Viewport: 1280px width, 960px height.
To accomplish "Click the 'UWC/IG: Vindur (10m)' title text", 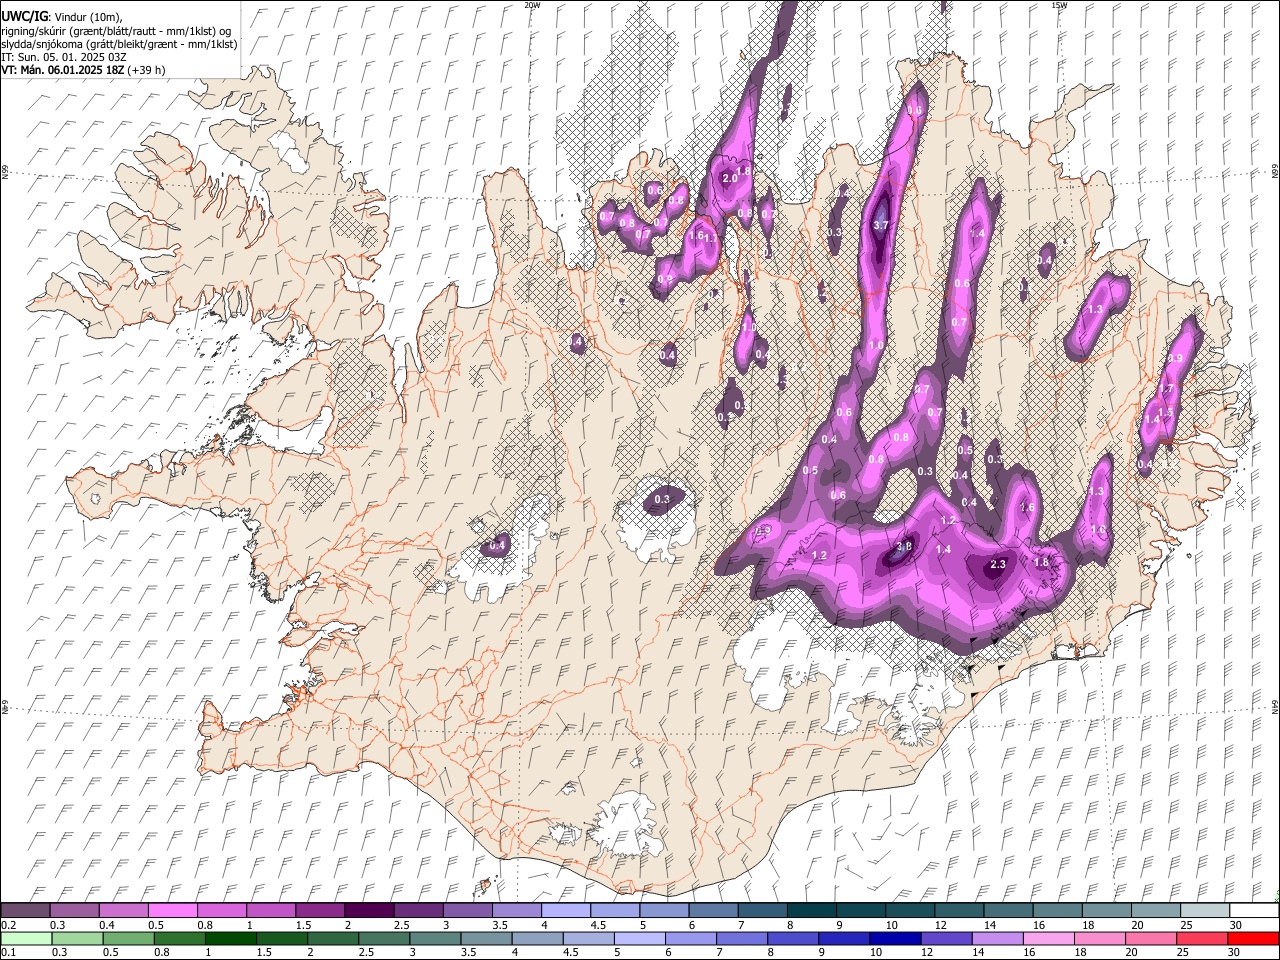I will click(x=62, y=17).
